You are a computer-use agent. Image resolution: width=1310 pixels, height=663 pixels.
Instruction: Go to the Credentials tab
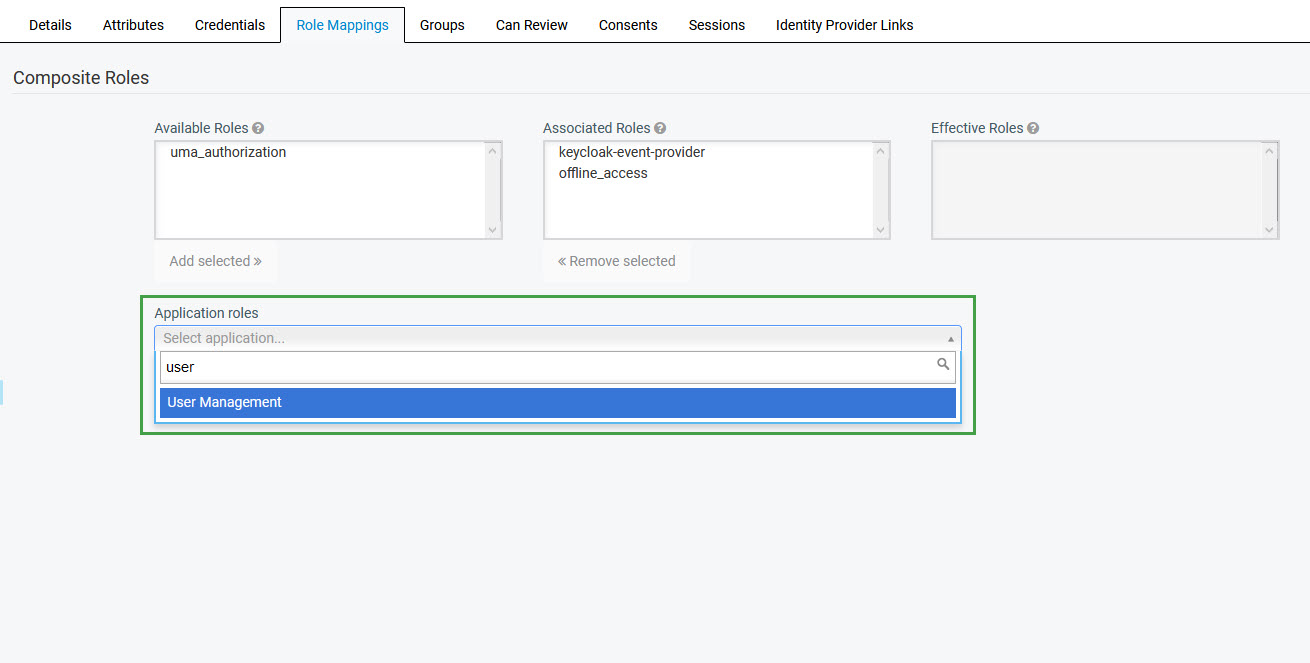[229, 25]
